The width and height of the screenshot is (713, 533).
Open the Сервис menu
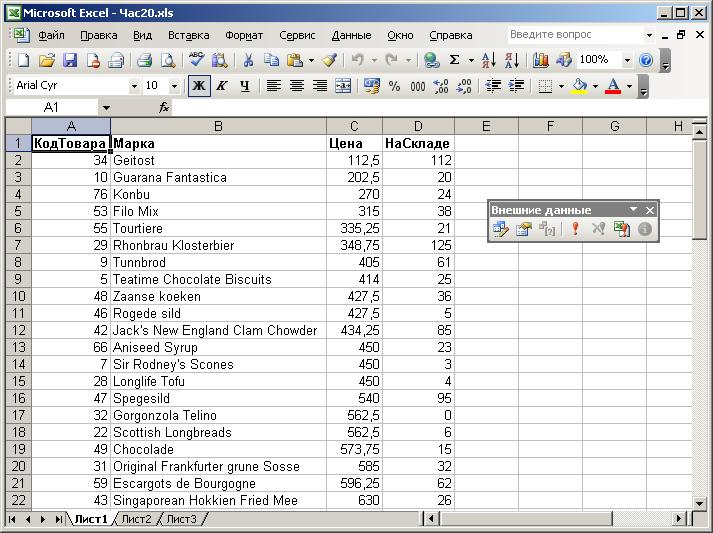297,35
